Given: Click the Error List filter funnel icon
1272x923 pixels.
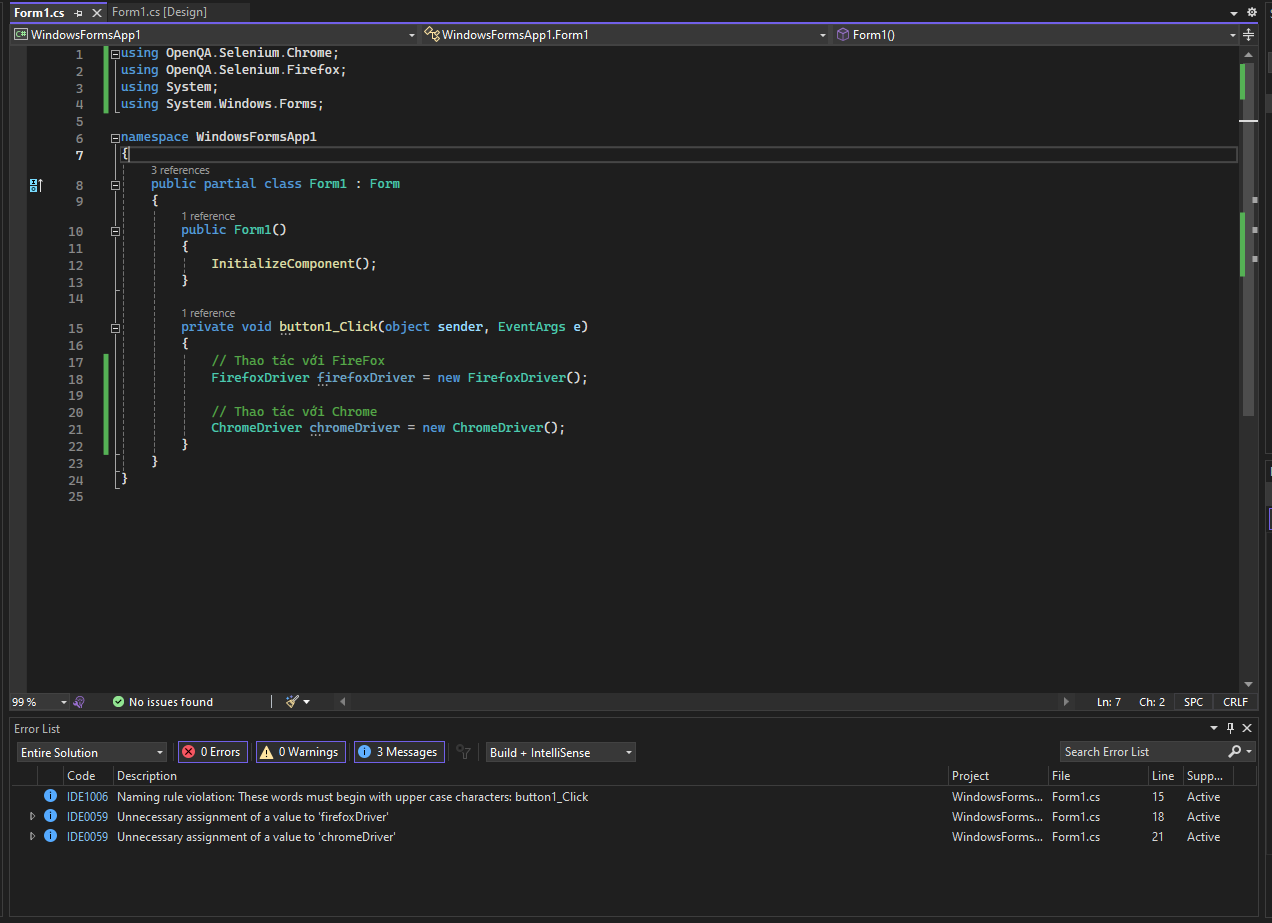Looking at the screenshot, I should [x=463, y=752].
